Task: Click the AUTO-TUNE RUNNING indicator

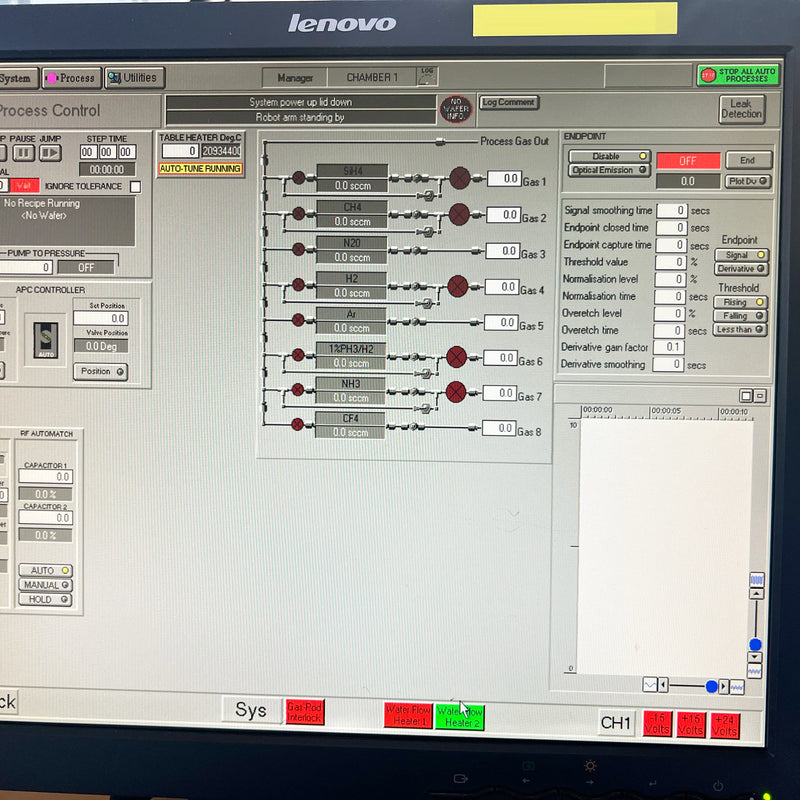Action: [200, 168]
